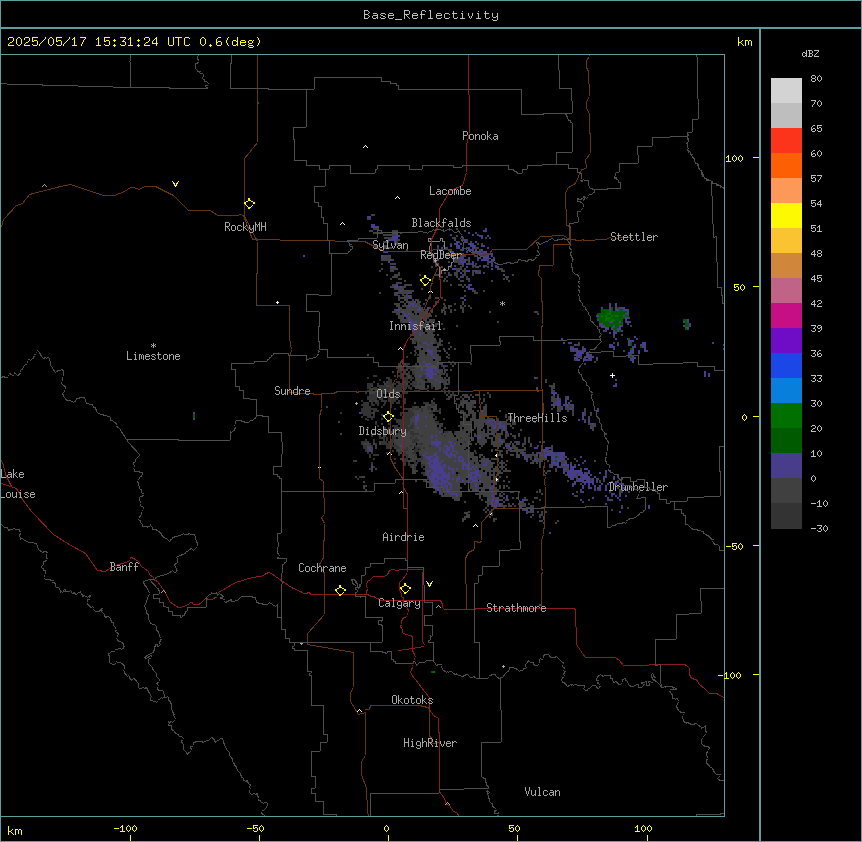Click the Banff town label
The image size is (862, 842).
(124, 567)
